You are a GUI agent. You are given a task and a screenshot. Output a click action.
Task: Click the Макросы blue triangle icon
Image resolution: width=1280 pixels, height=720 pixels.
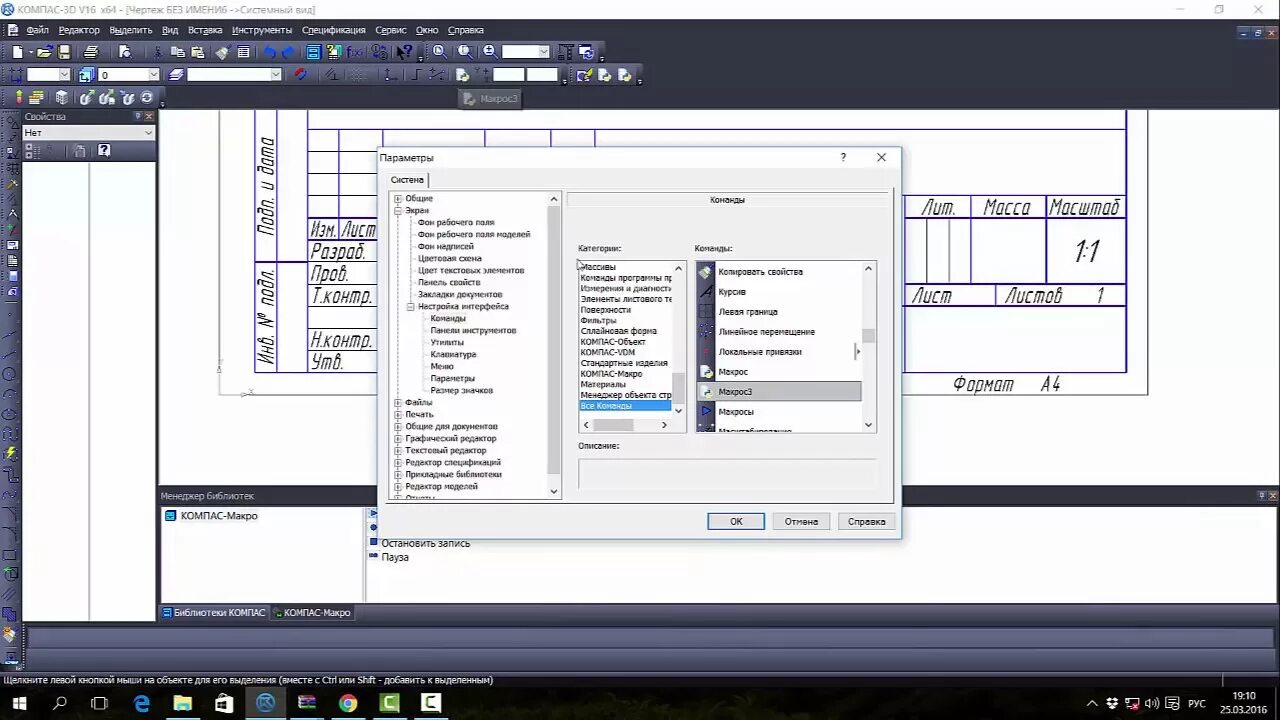coord(706,412)
